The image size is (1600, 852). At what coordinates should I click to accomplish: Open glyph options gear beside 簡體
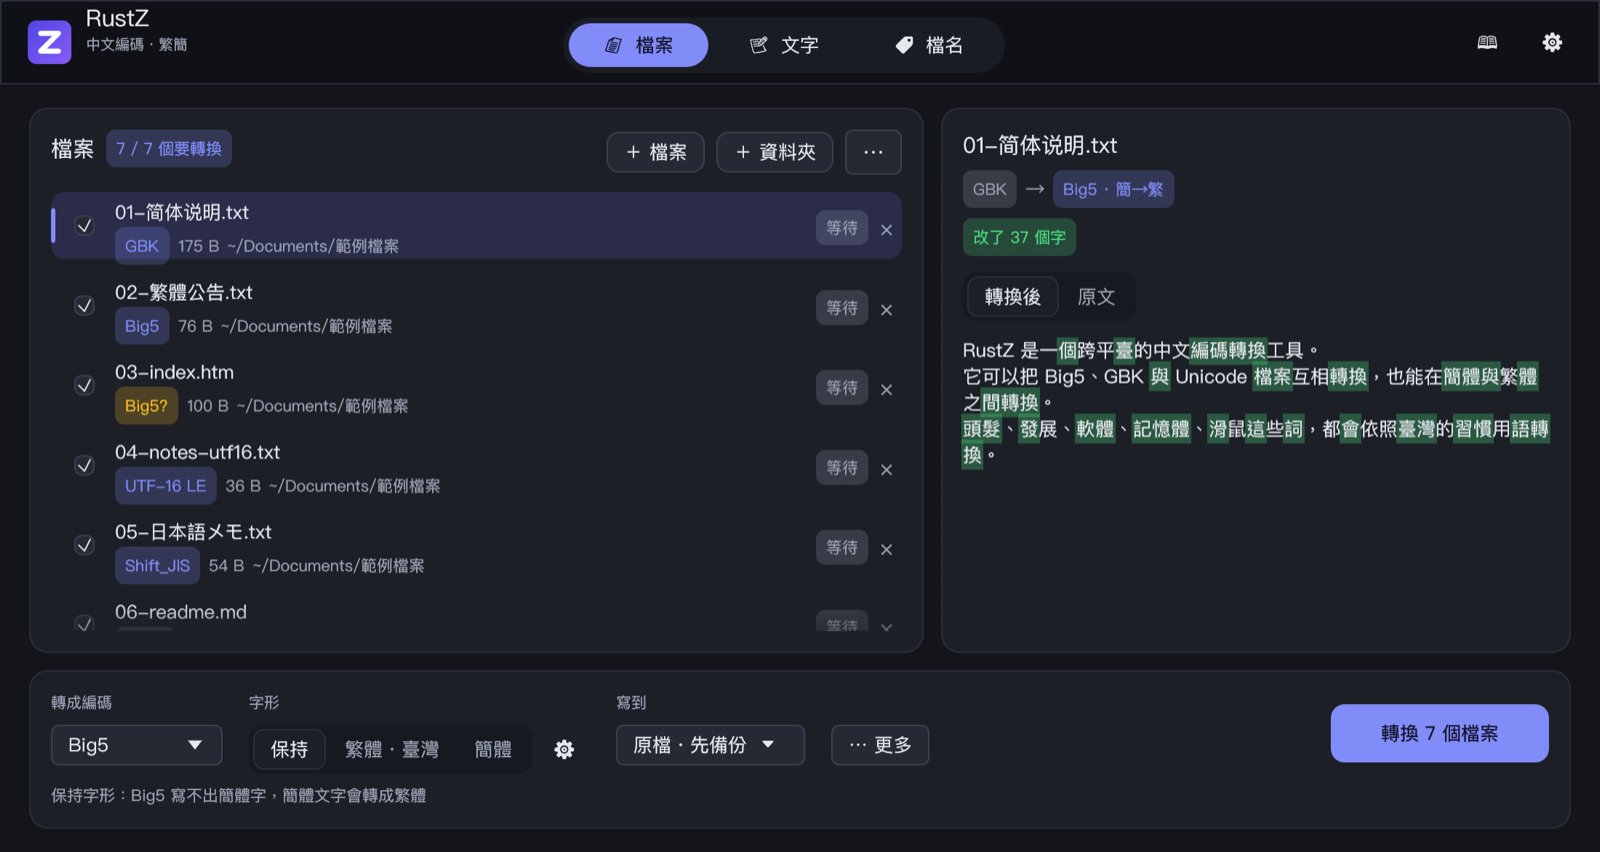564,749
